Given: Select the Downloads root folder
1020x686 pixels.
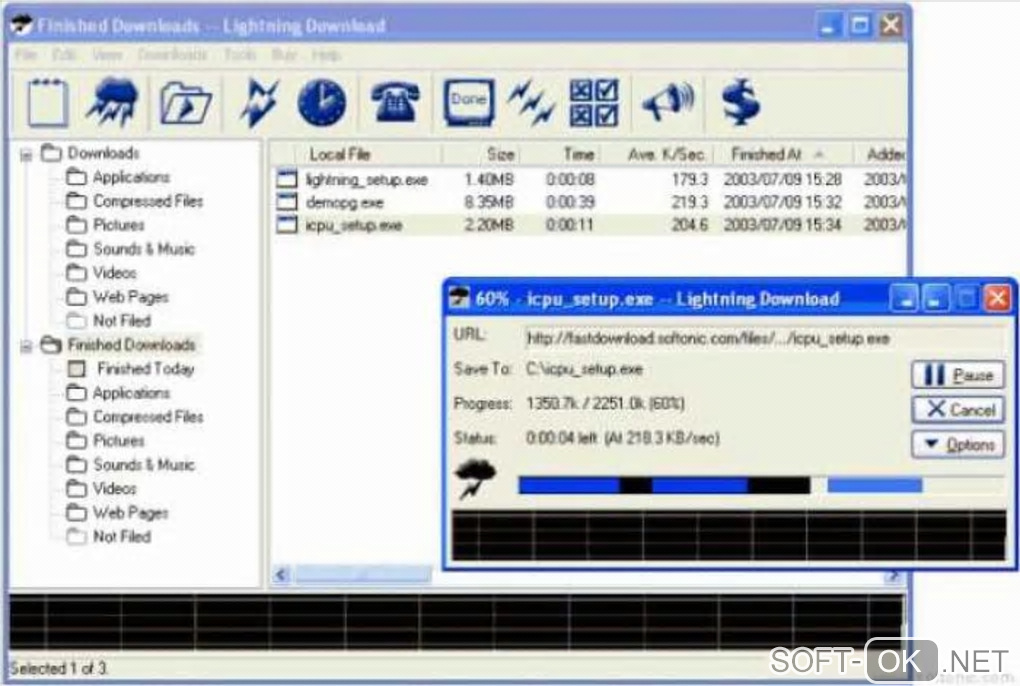Looking at the screenshot, I should pyautogui.click(x=90, y=153).
